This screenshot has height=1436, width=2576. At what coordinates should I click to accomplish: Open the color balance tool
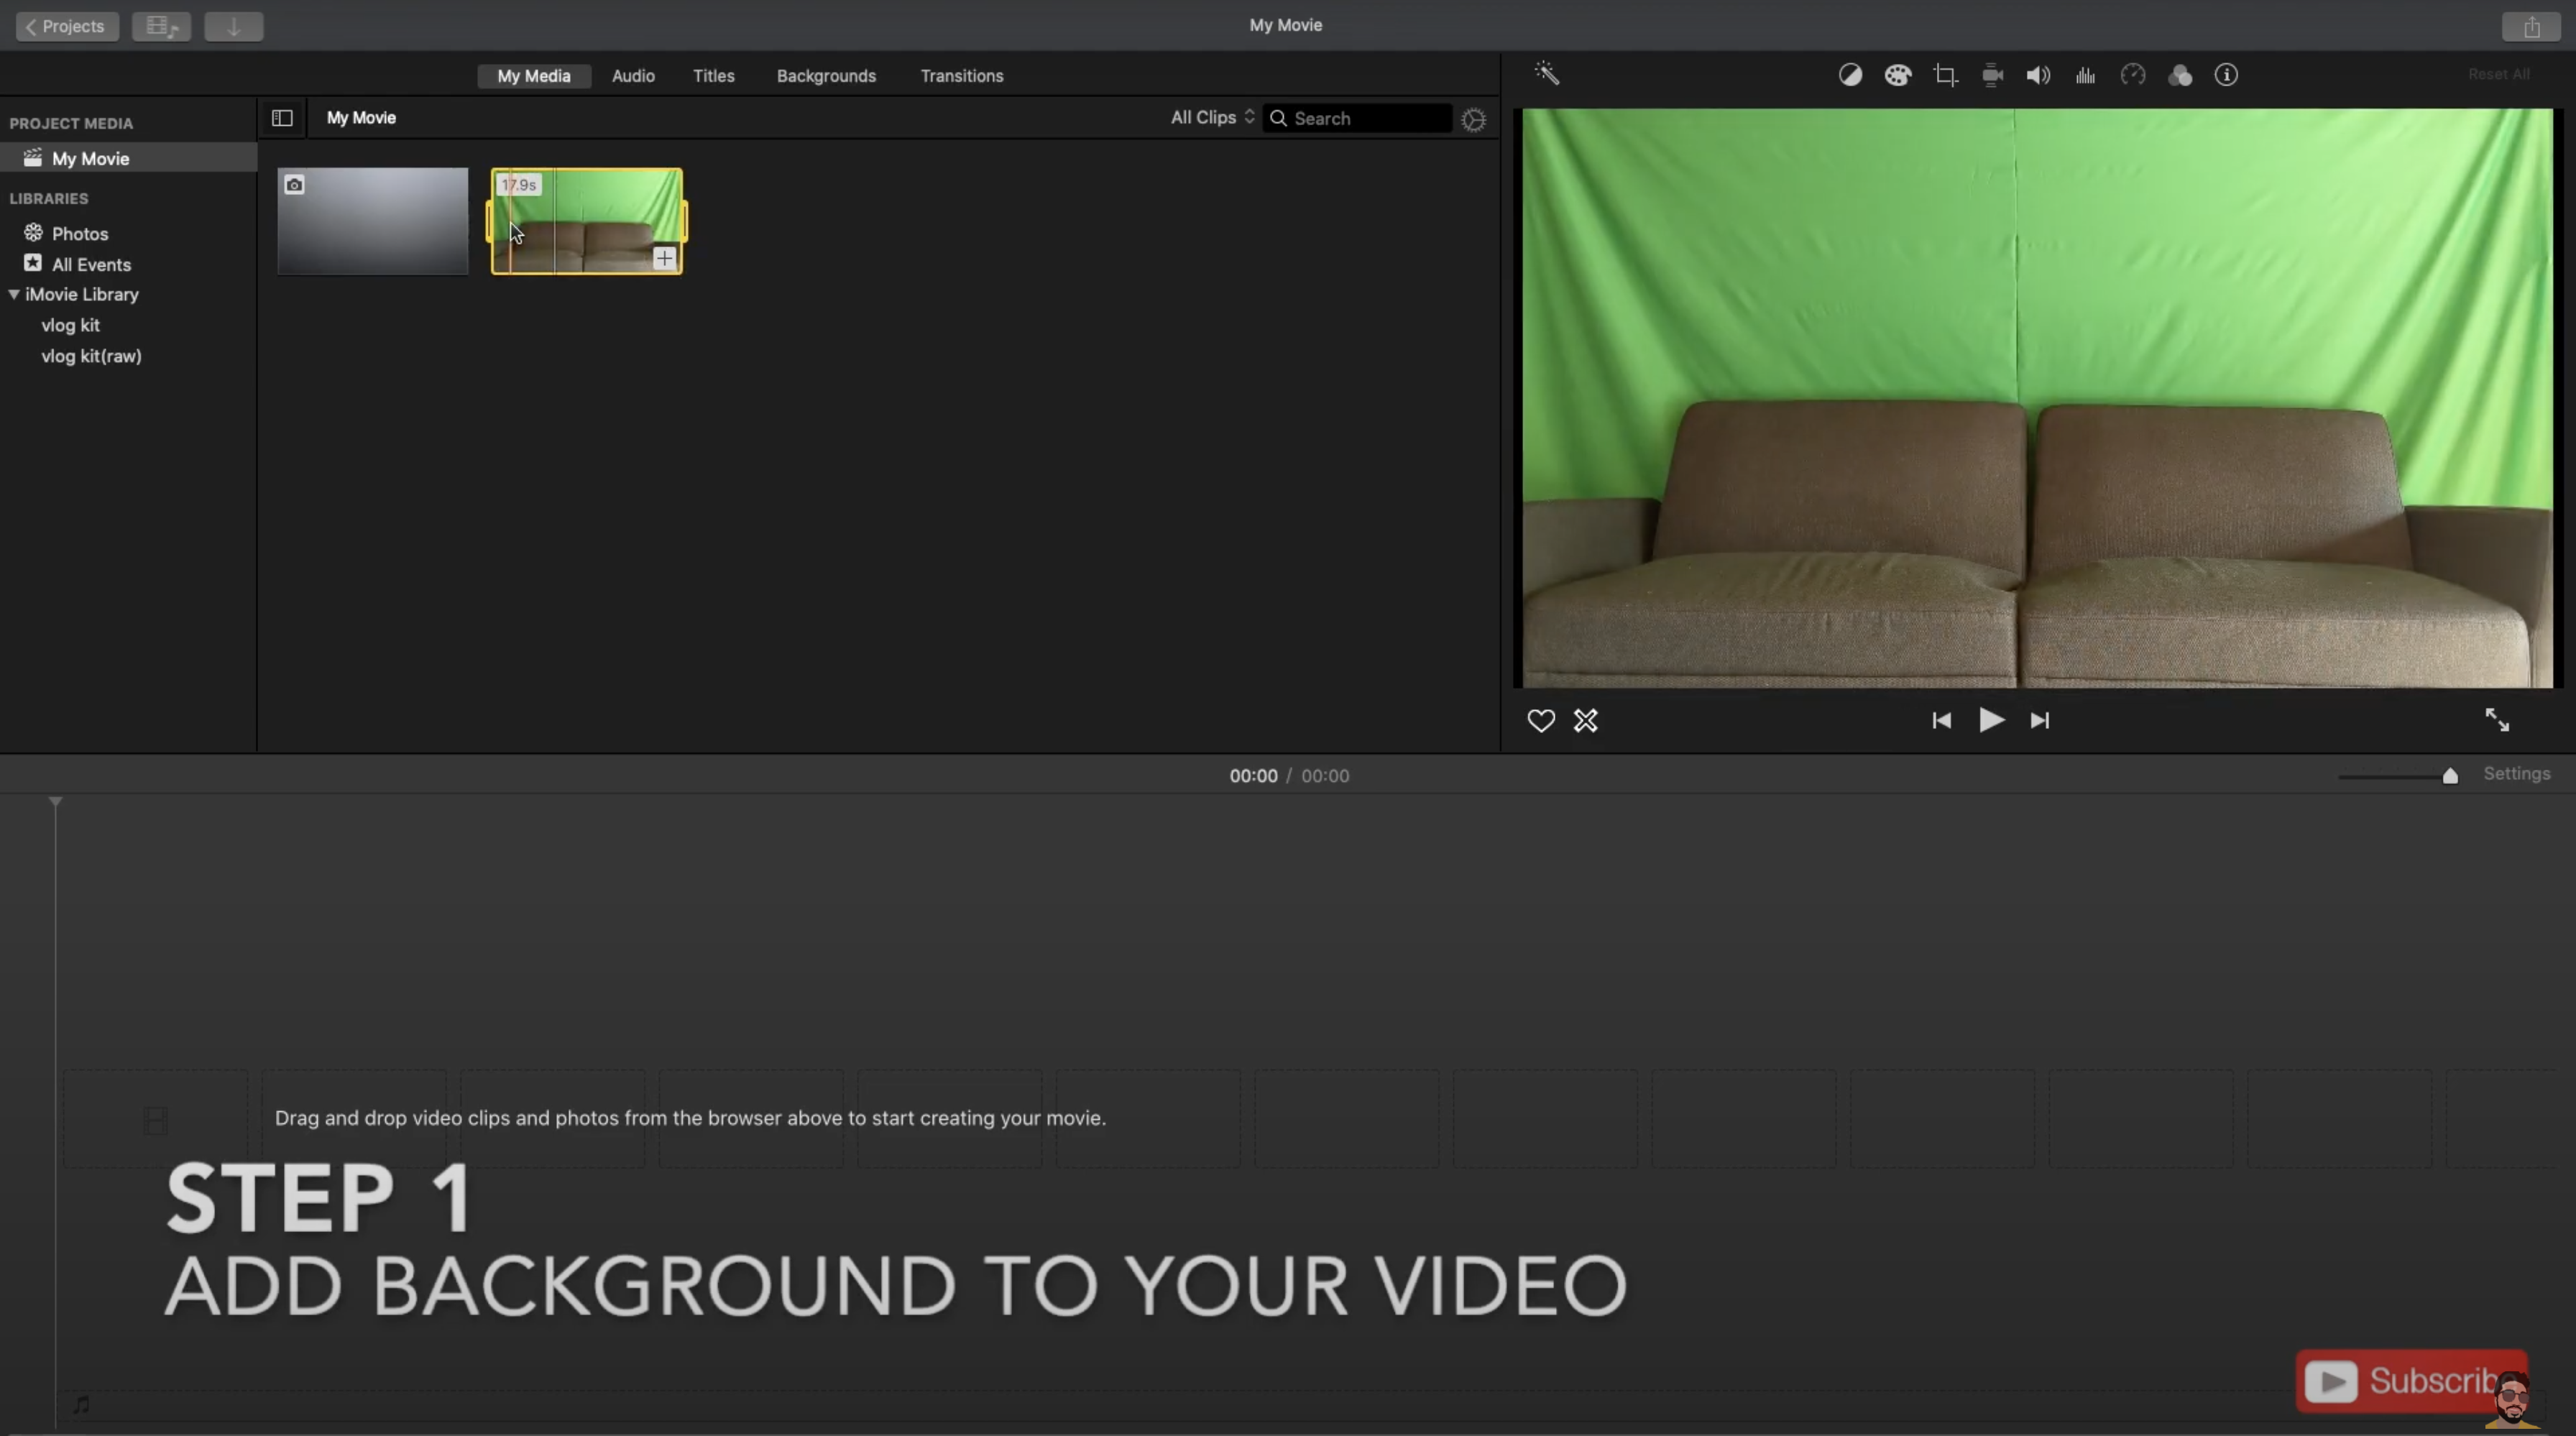click(x=1850, y=75)
